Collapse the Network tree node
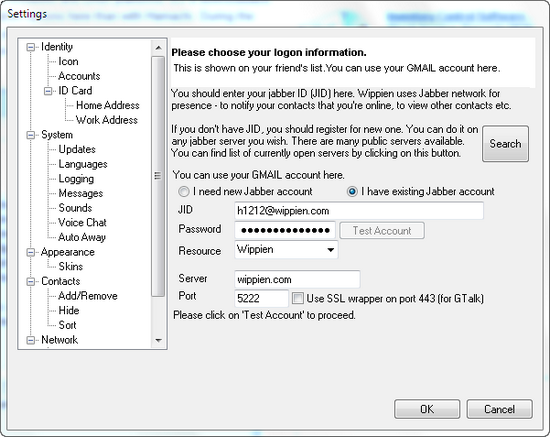 31,340
